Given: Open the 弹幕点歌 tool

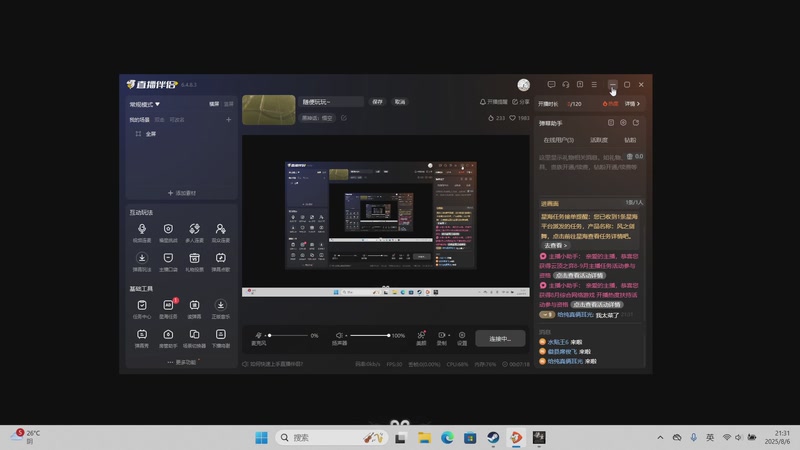Looking at the screenshot, I should click(220, 261).
